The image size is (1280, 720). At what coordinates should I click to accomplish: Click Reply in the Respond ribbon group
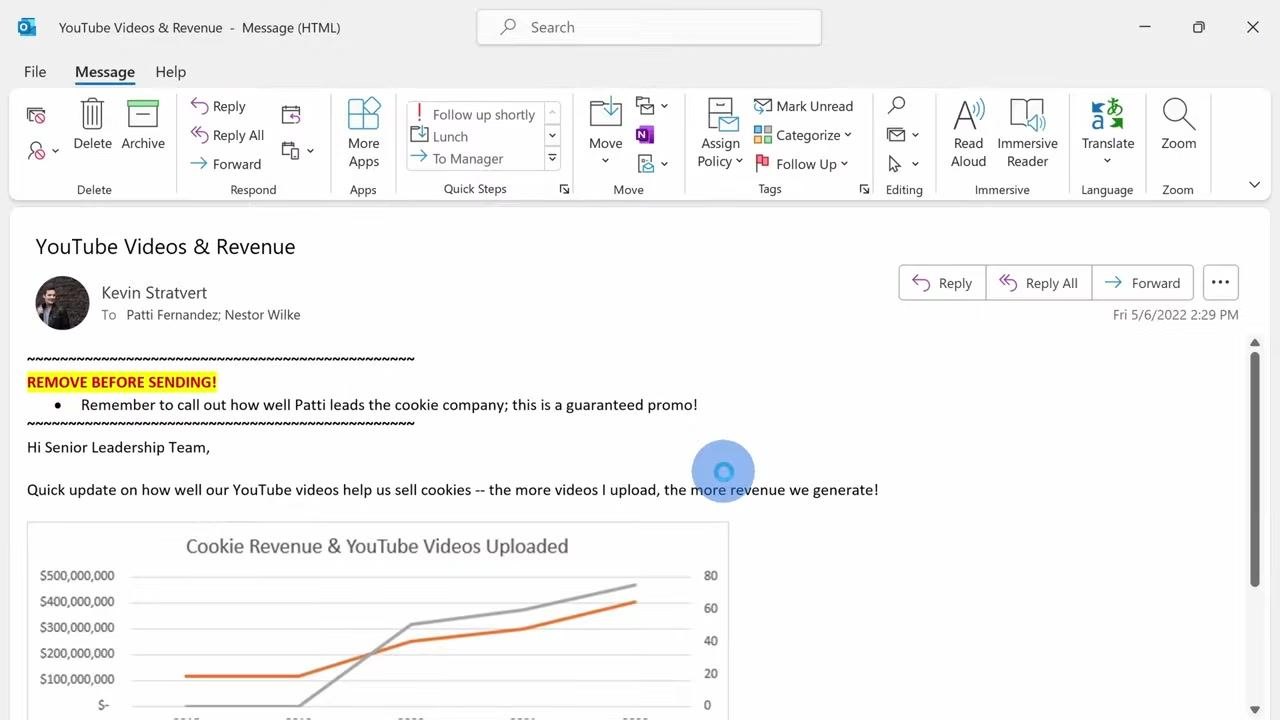218,106
